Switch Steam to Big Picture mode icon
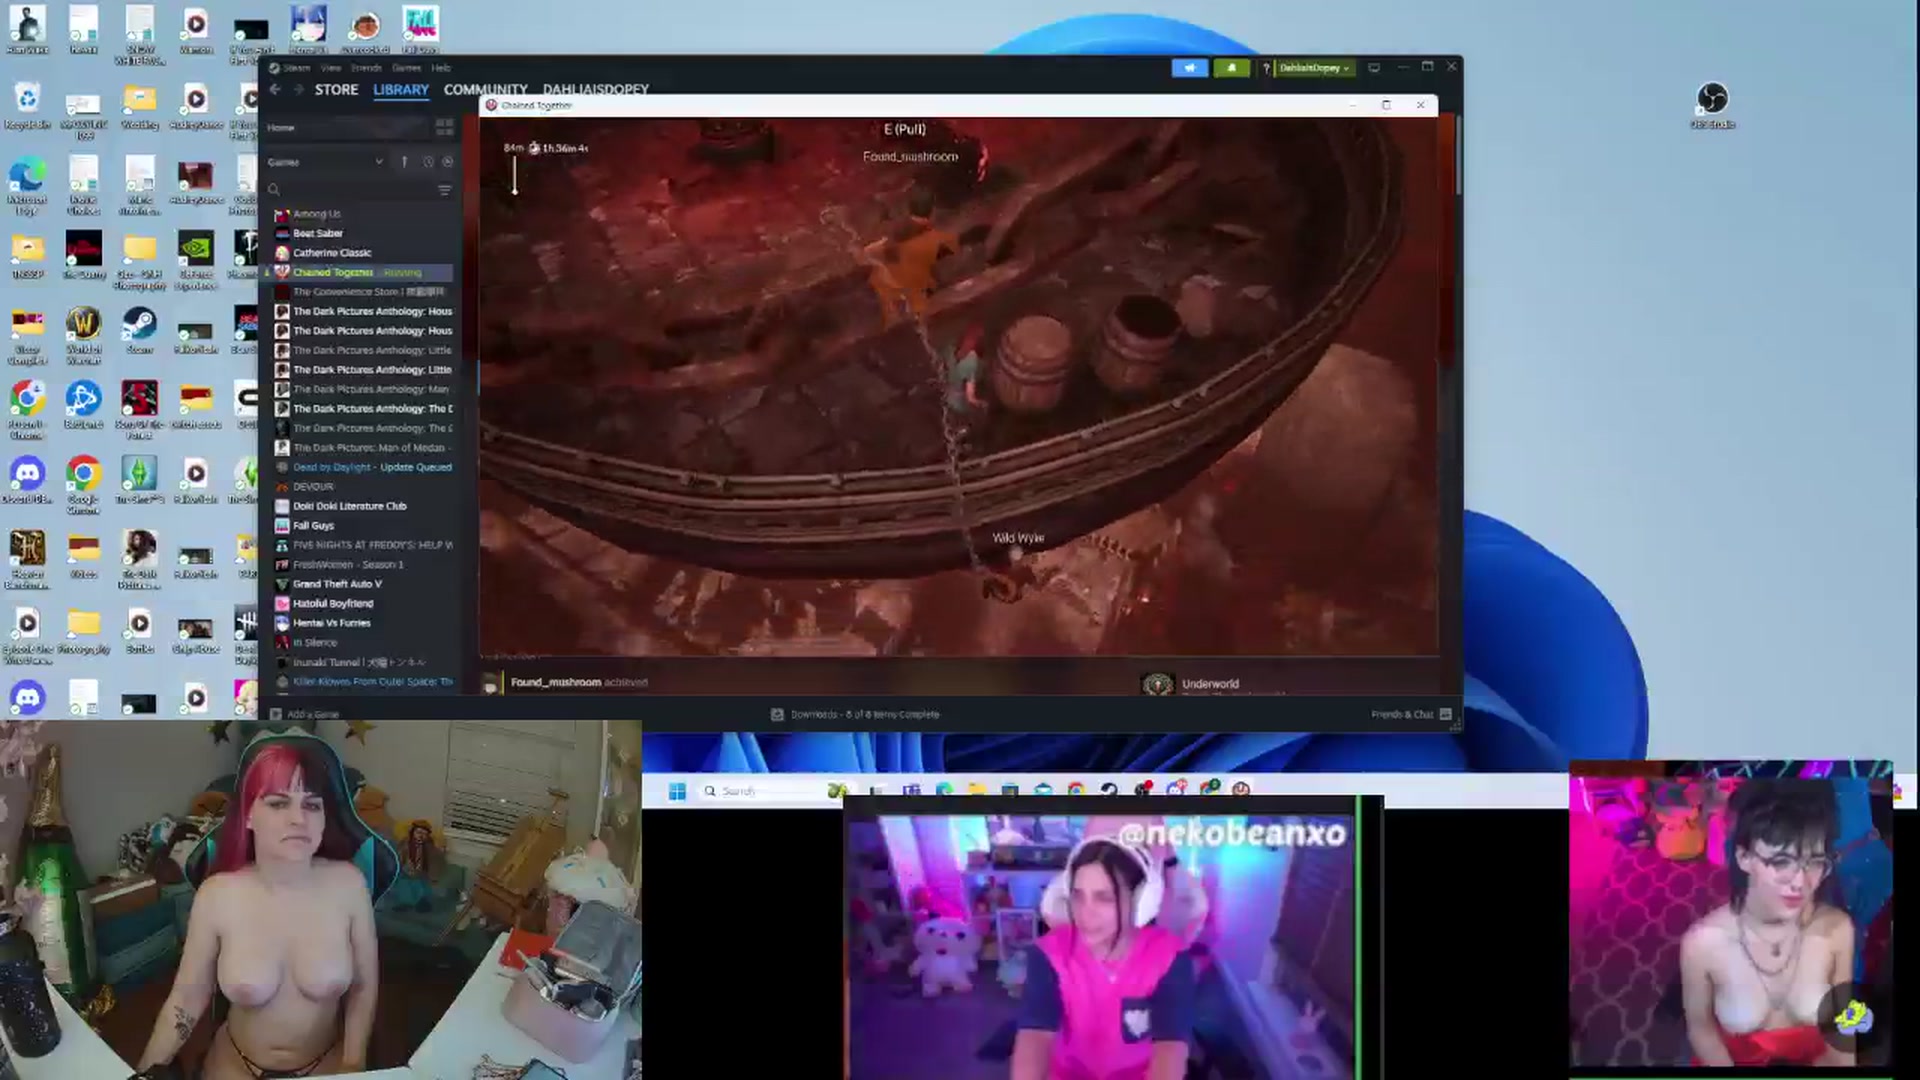Viewport: 1920px width, 1080px height. [1374, 68]
